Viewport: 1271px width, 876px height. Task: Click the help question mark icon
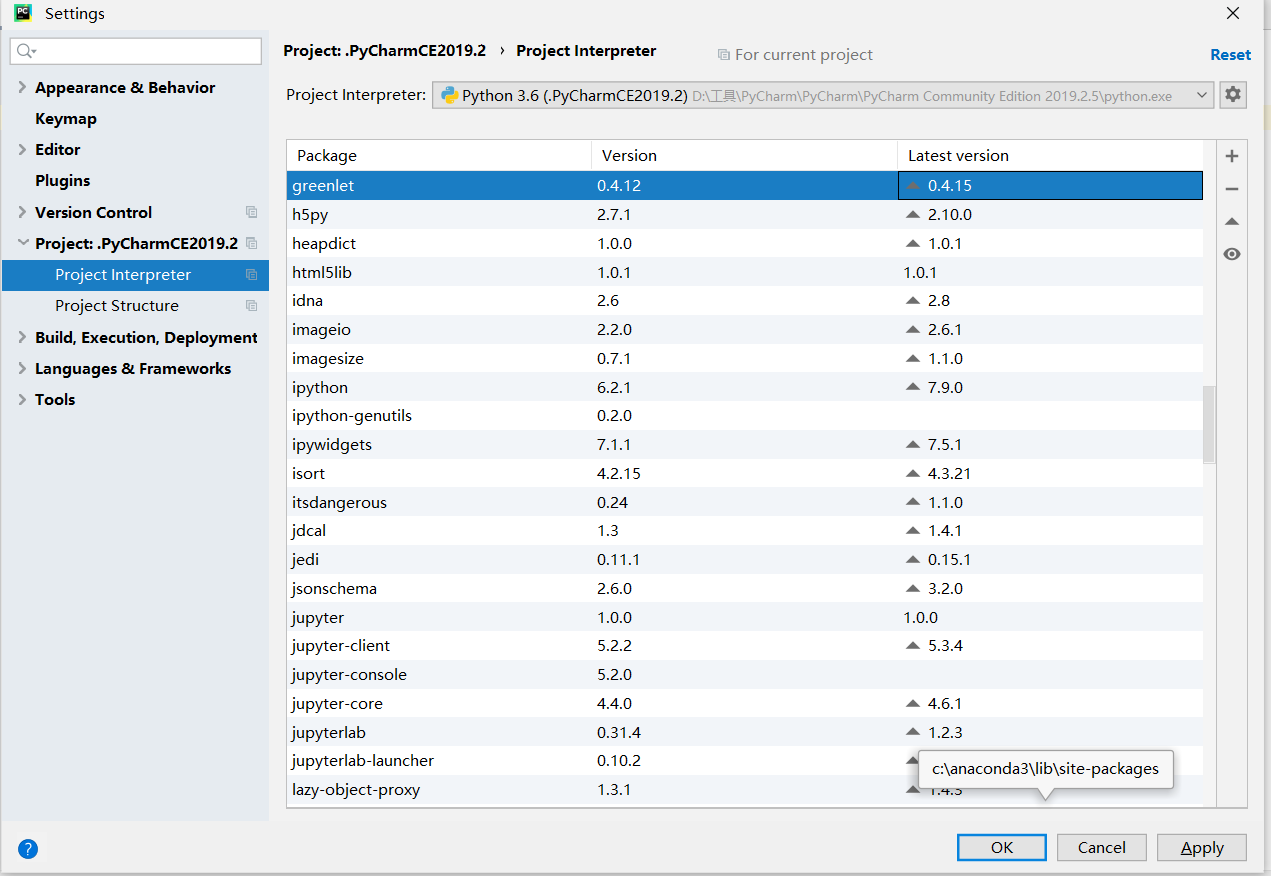pyautogui.click(x=28, y=849)
